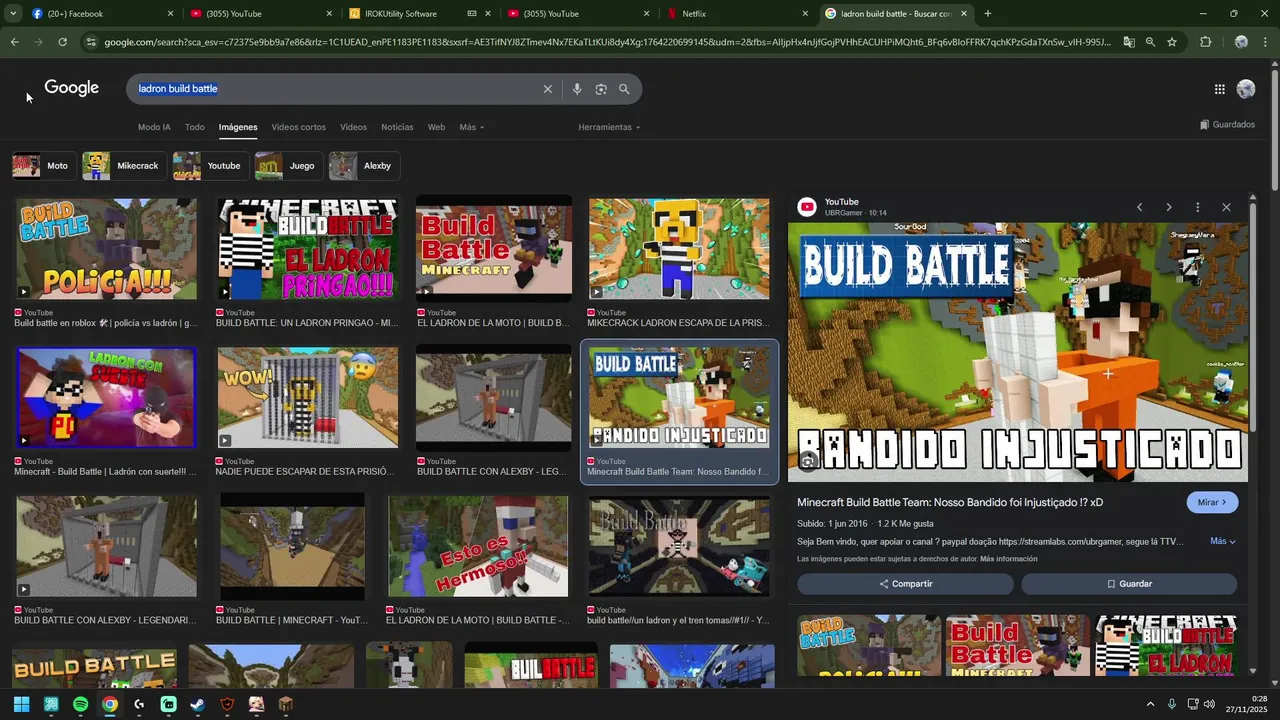Expand the Más menu in search tabs
The width and height of the screenshot is (1280, 720).
471,127
